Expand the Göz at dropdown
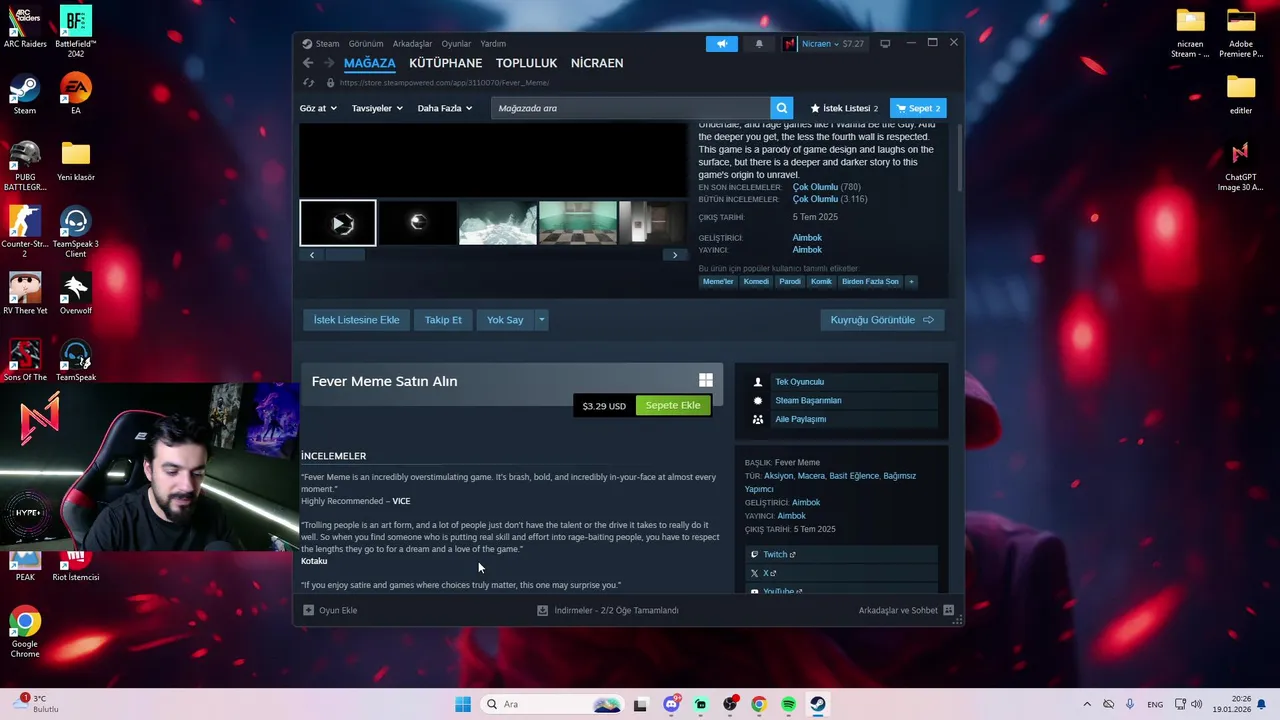This screenshot has height=720, width=1280. (x=318, y=108)
